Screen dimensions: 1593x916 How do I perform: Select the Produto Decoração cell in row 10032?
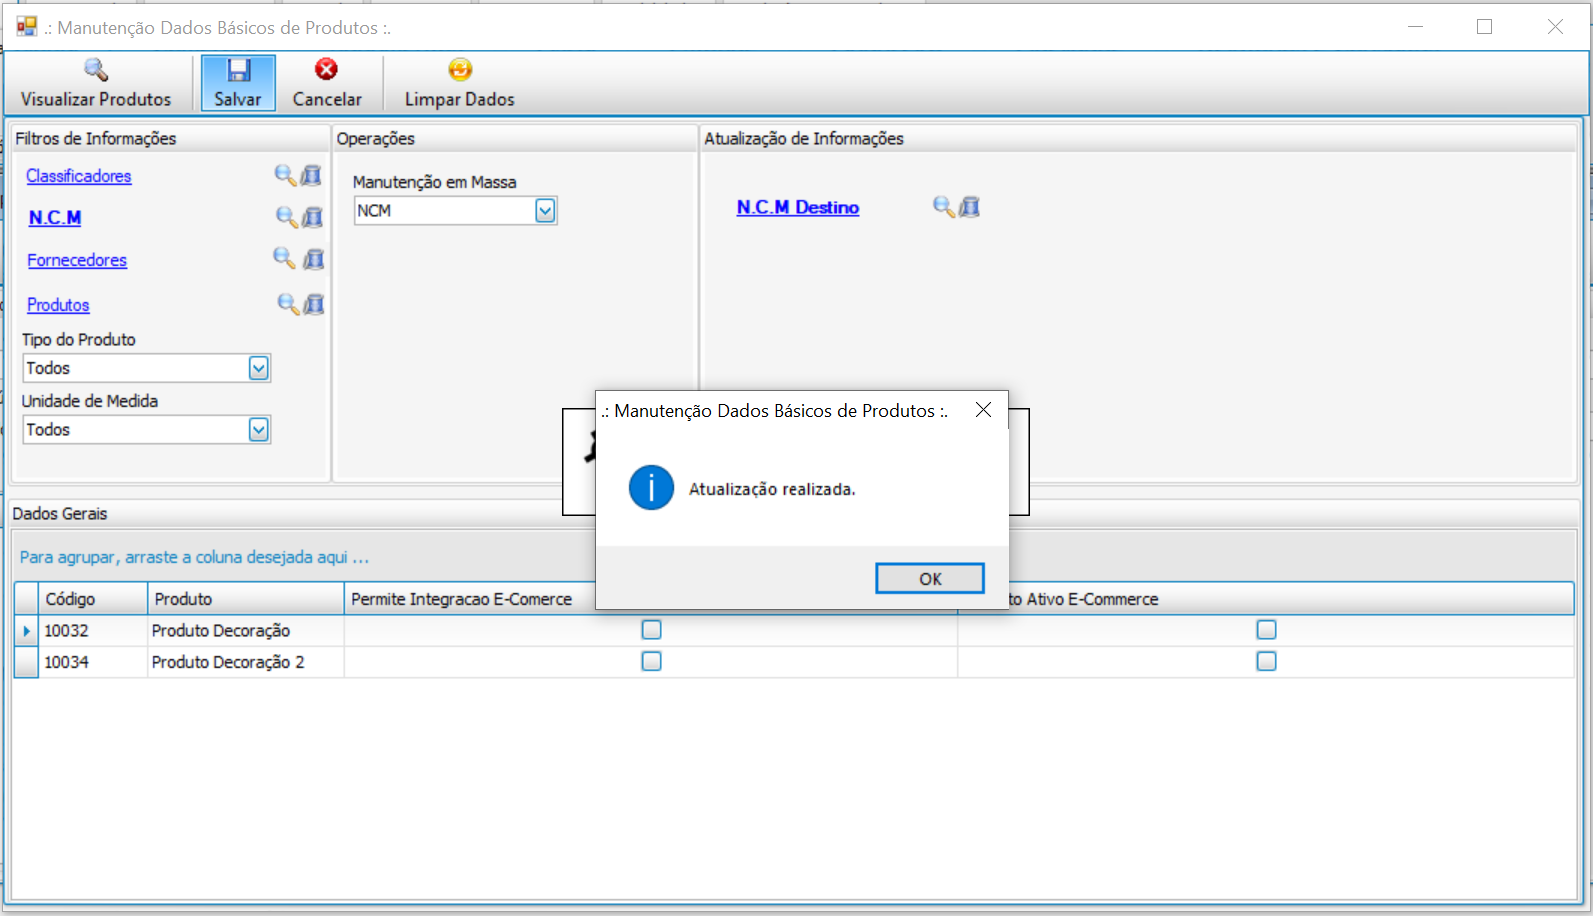click(x=246, y=631)
